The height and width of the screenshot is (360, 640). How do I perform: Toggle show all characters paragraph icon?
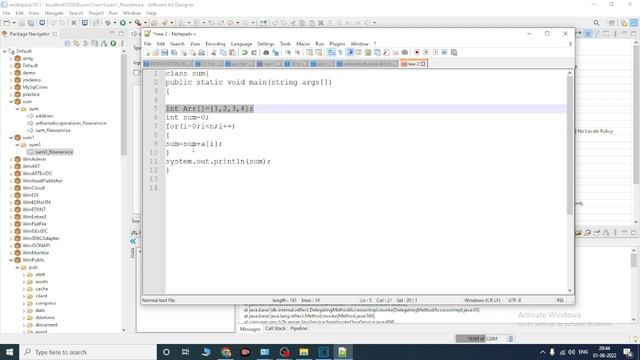(340, 52)
